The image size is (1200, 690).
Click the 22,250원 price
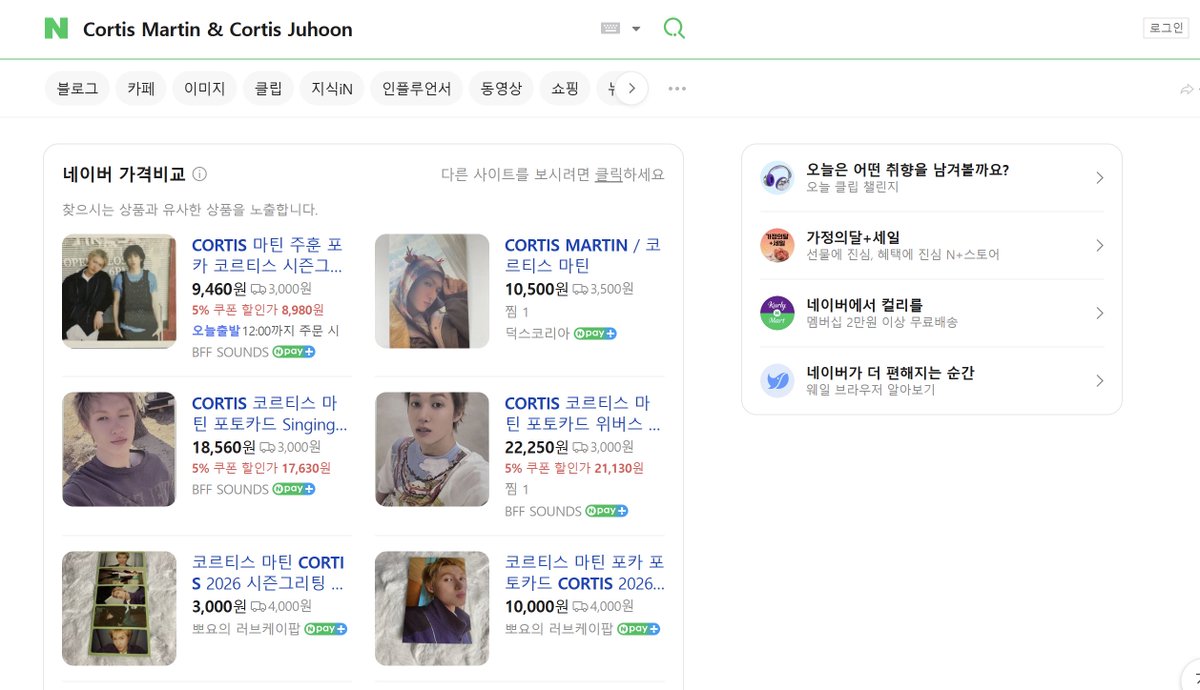coord(536,447)
